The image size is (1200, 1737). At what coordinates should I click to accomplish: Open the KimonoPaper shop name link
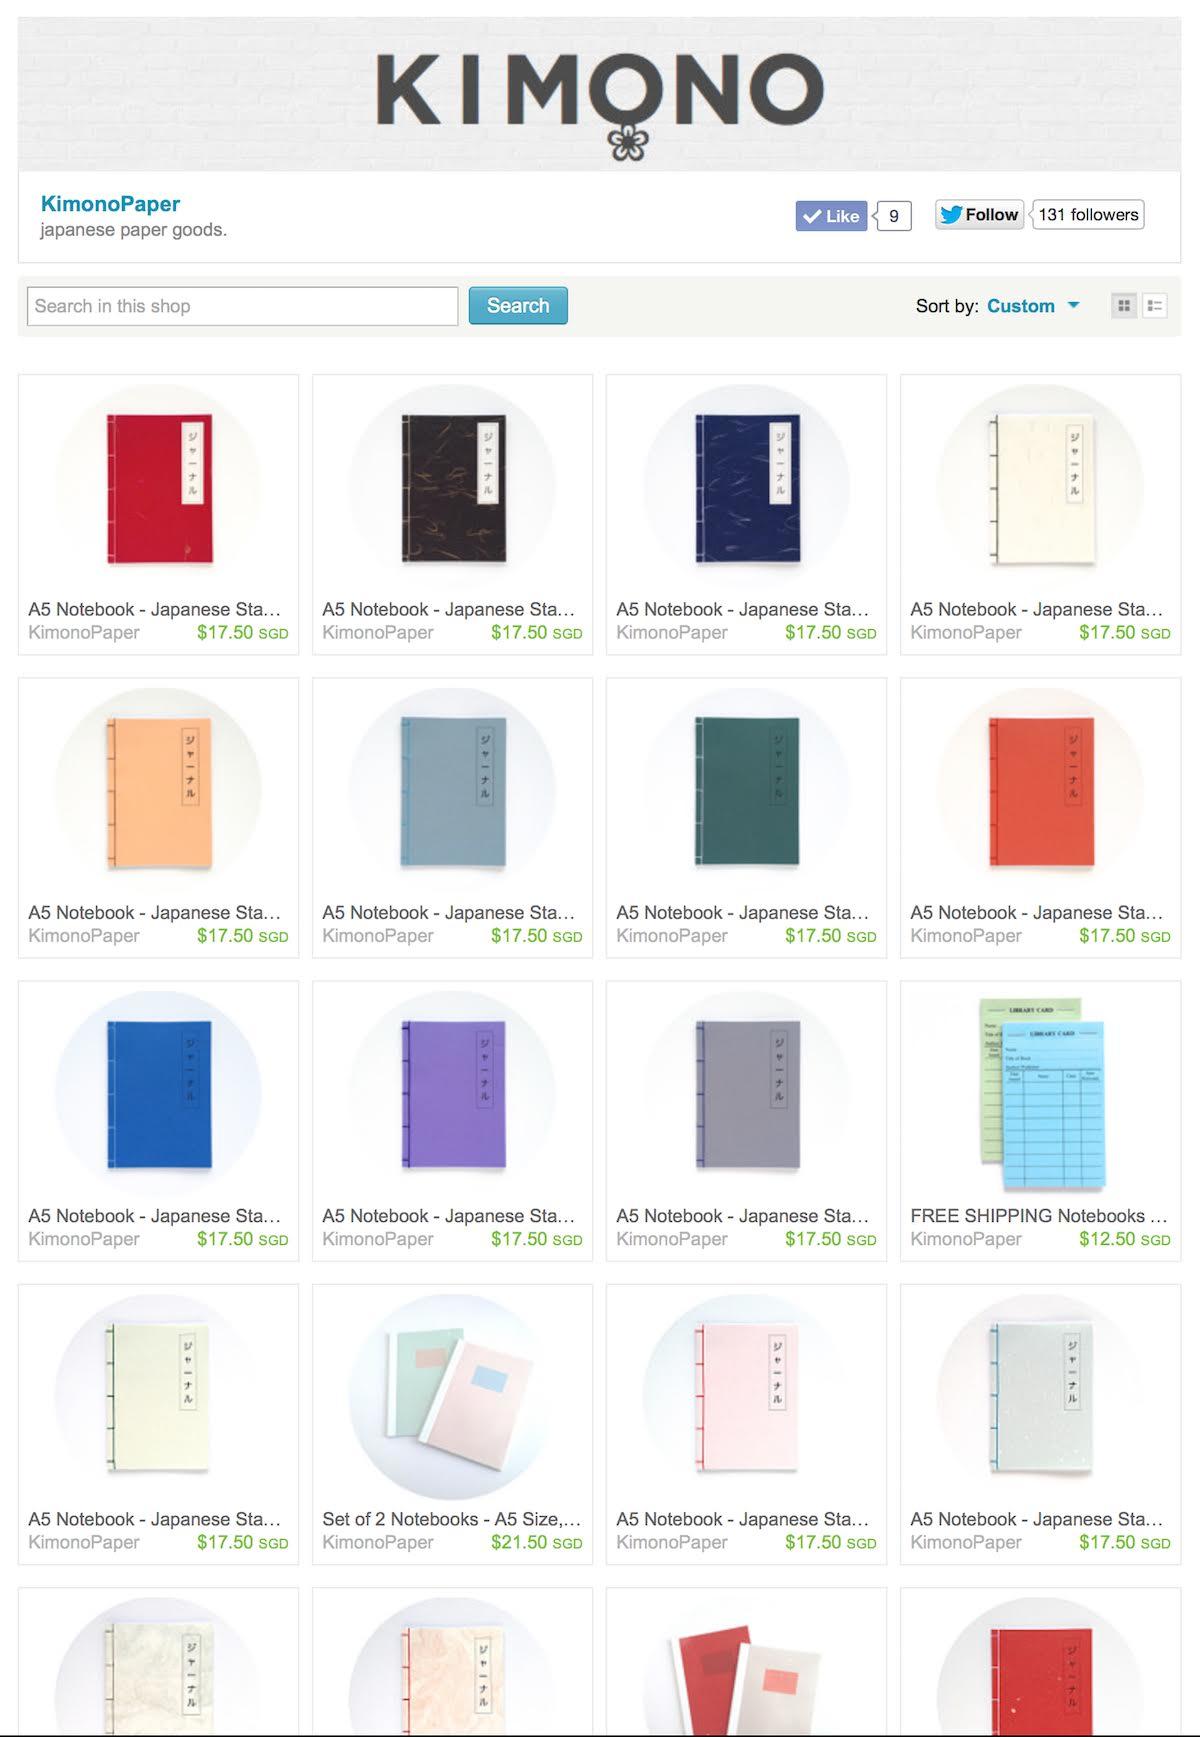click(x=110, y=204)
